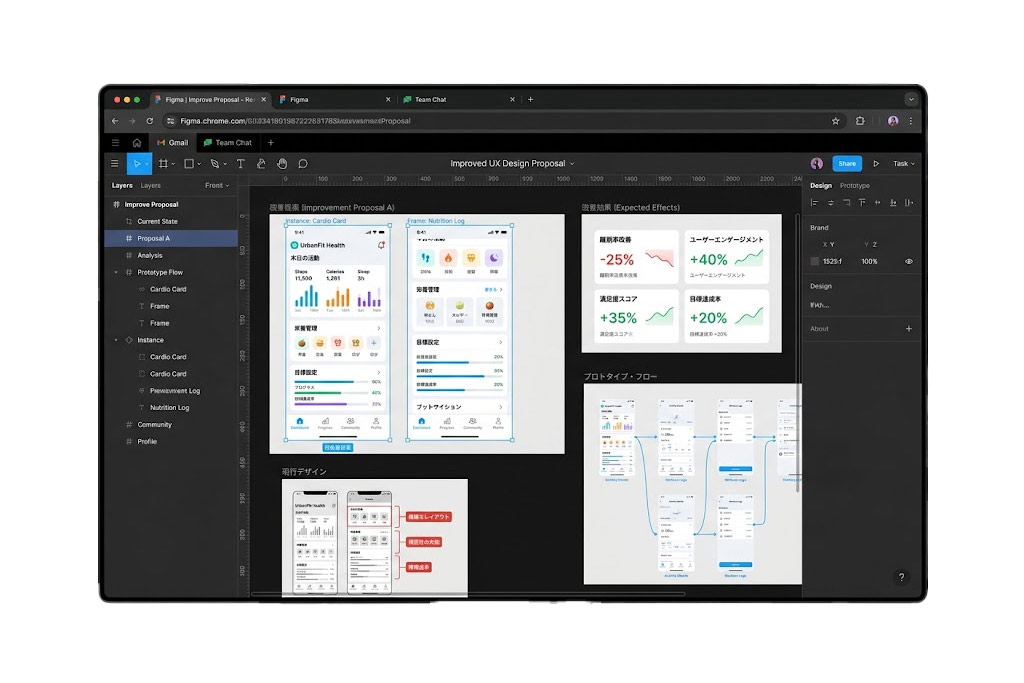Open the collaborator avatar in the Figma toolbar

pyautogui.click(x=816, y=164)
